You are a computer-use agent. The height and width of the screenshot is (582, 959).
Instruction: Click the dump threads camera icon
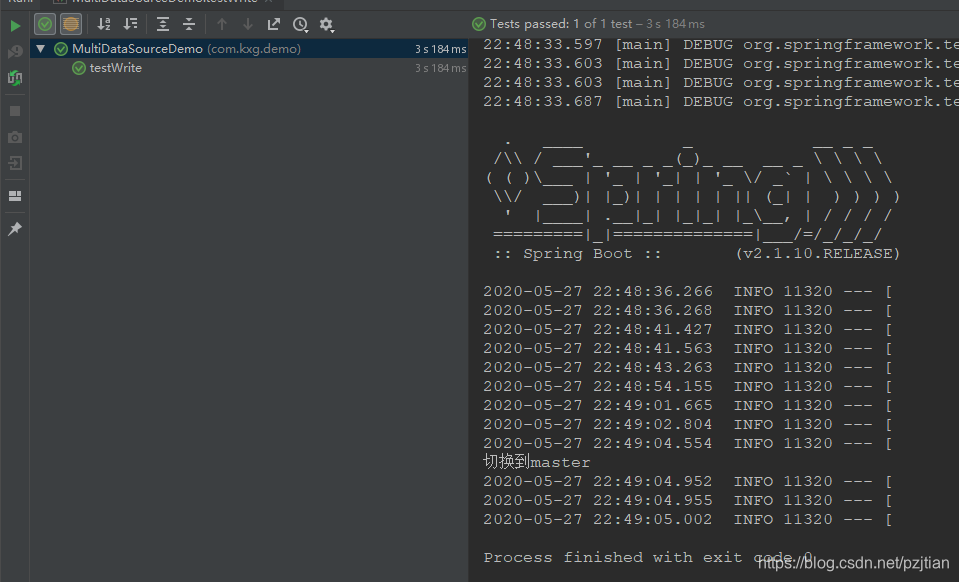pyautogui.click(x=15, y=138)
